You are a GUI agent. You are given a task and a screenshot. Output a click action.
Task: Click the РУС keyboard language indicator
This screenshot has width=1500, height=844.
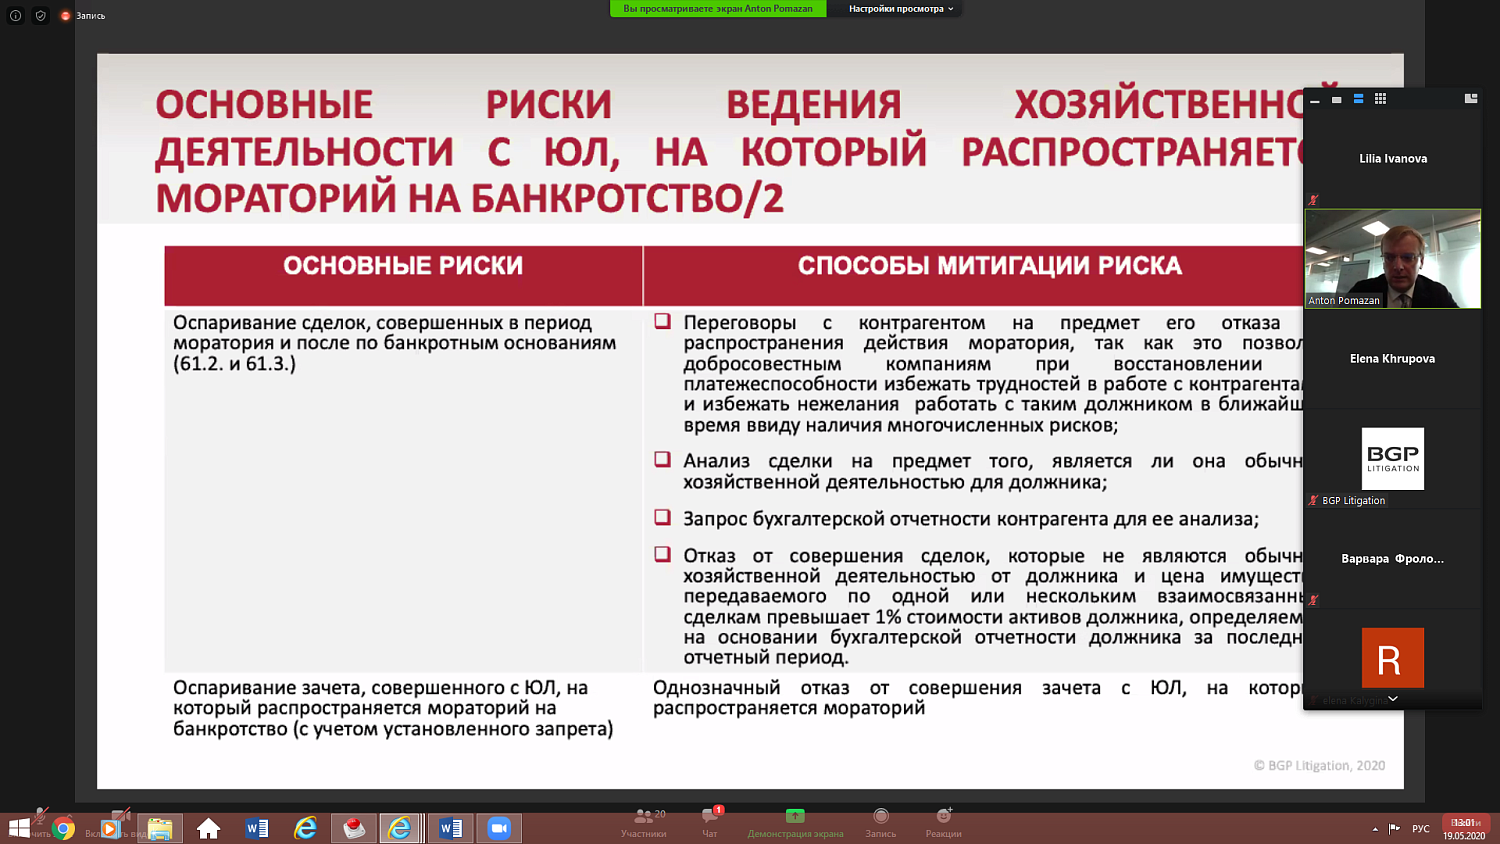coord(1421,828)
